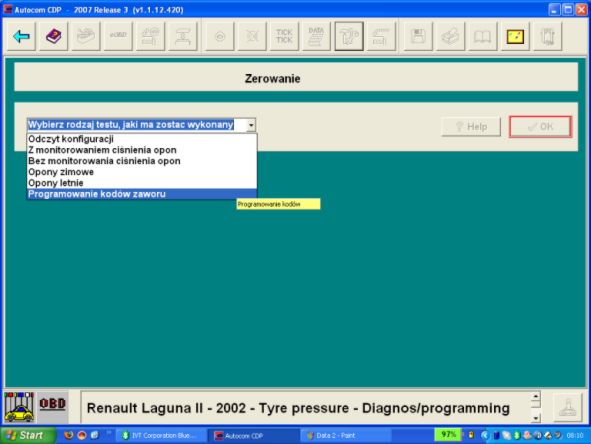
Task: Click the grayed crossed-out toolbar icon
Action: [x=252, y=37]
